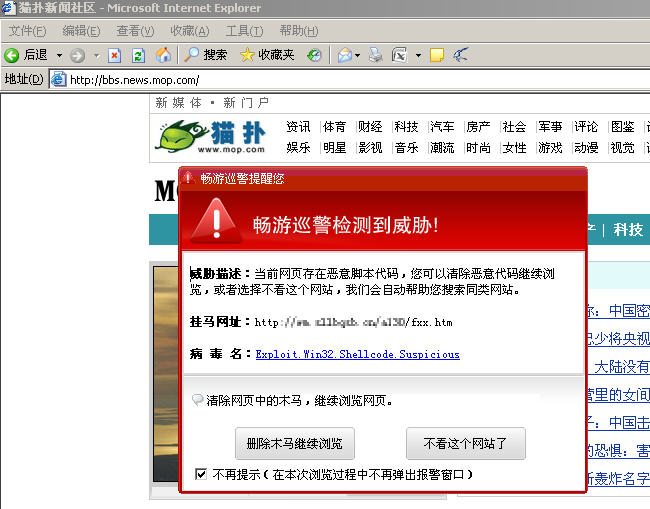This screenshot has width=650, height=509.
Task: Click the Mail envelope icon
Action: click(x=344, y=55)
